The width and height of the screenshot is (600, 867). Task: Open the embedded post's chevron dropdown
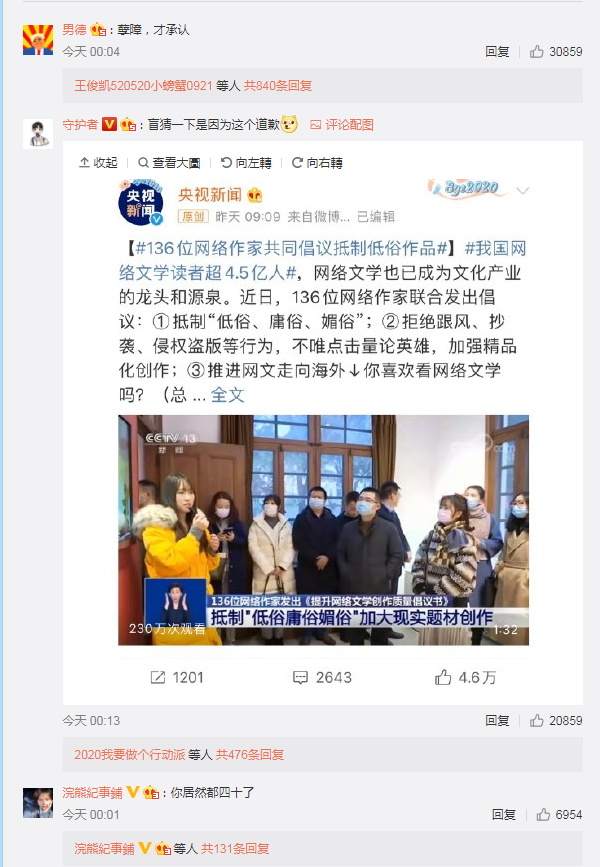point(523,191)
